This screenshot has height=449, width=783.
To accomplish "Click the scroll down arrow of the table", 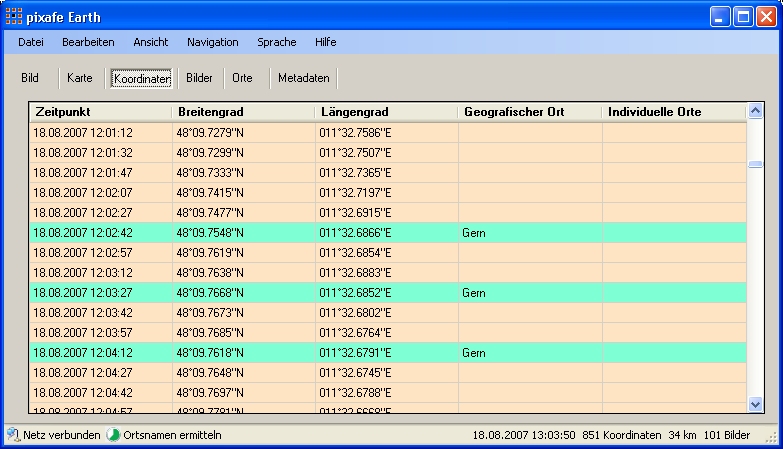I will [756, 403].
